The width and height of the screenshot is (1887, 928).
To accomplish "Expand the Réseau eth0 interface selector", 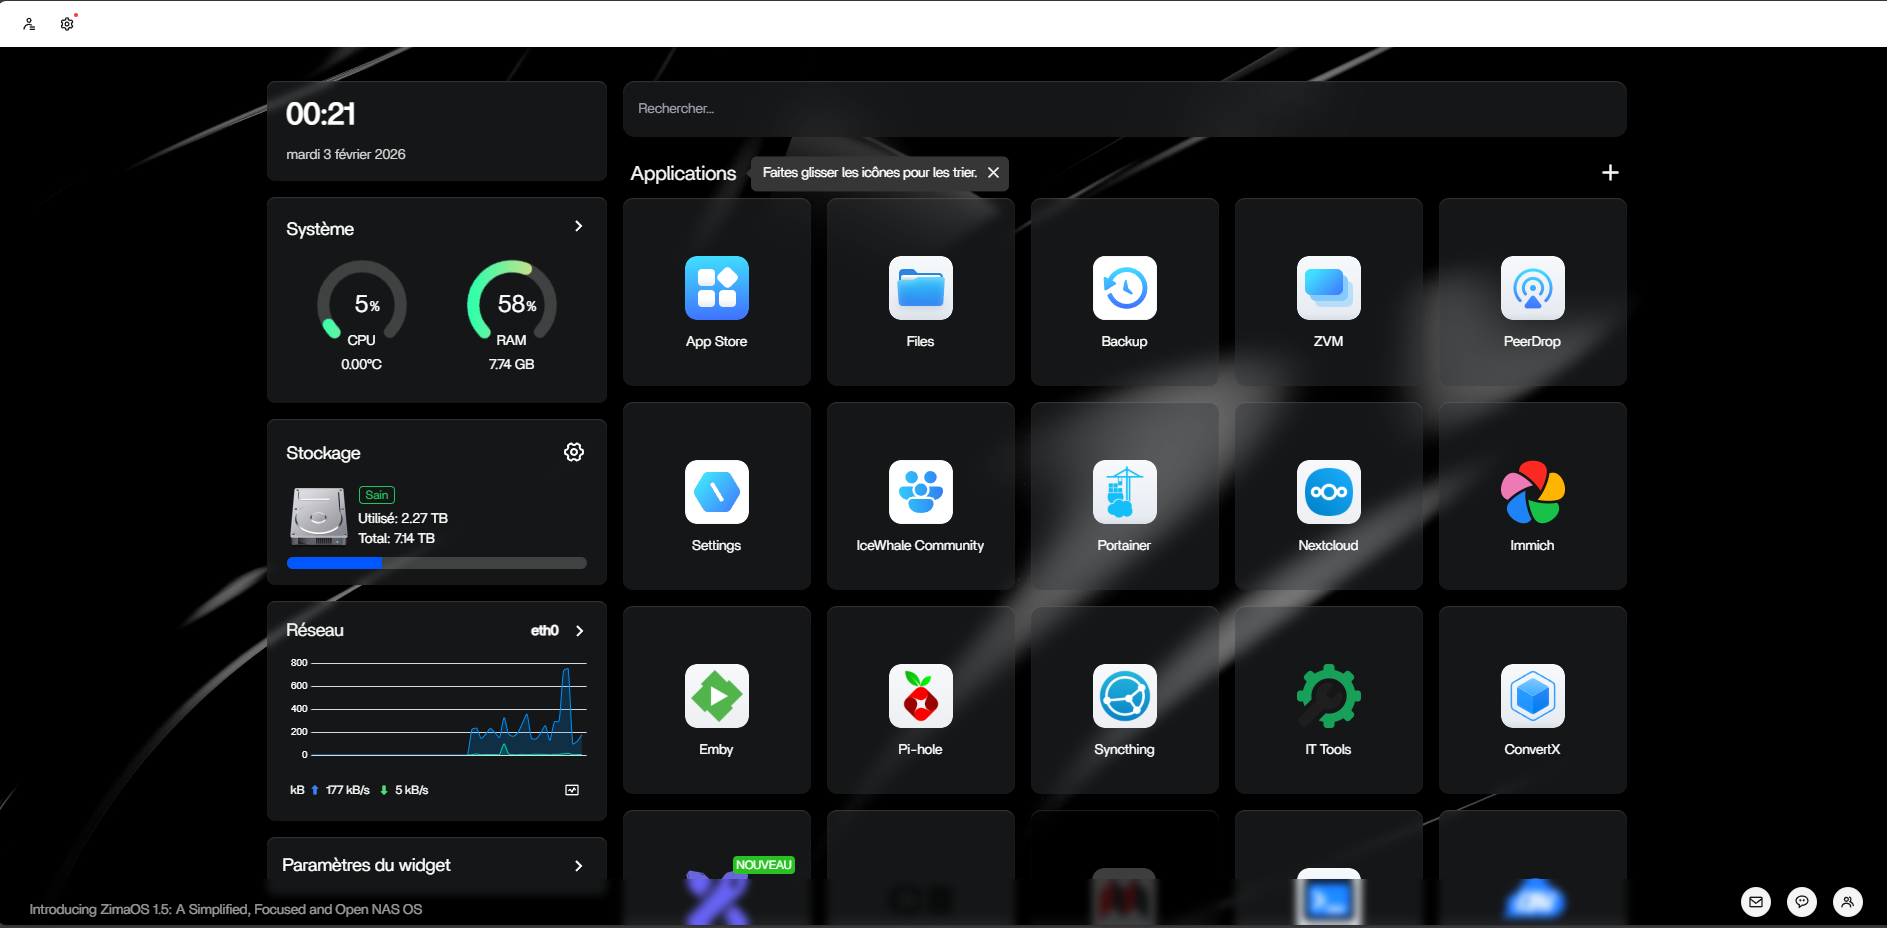I will point(579,631).
